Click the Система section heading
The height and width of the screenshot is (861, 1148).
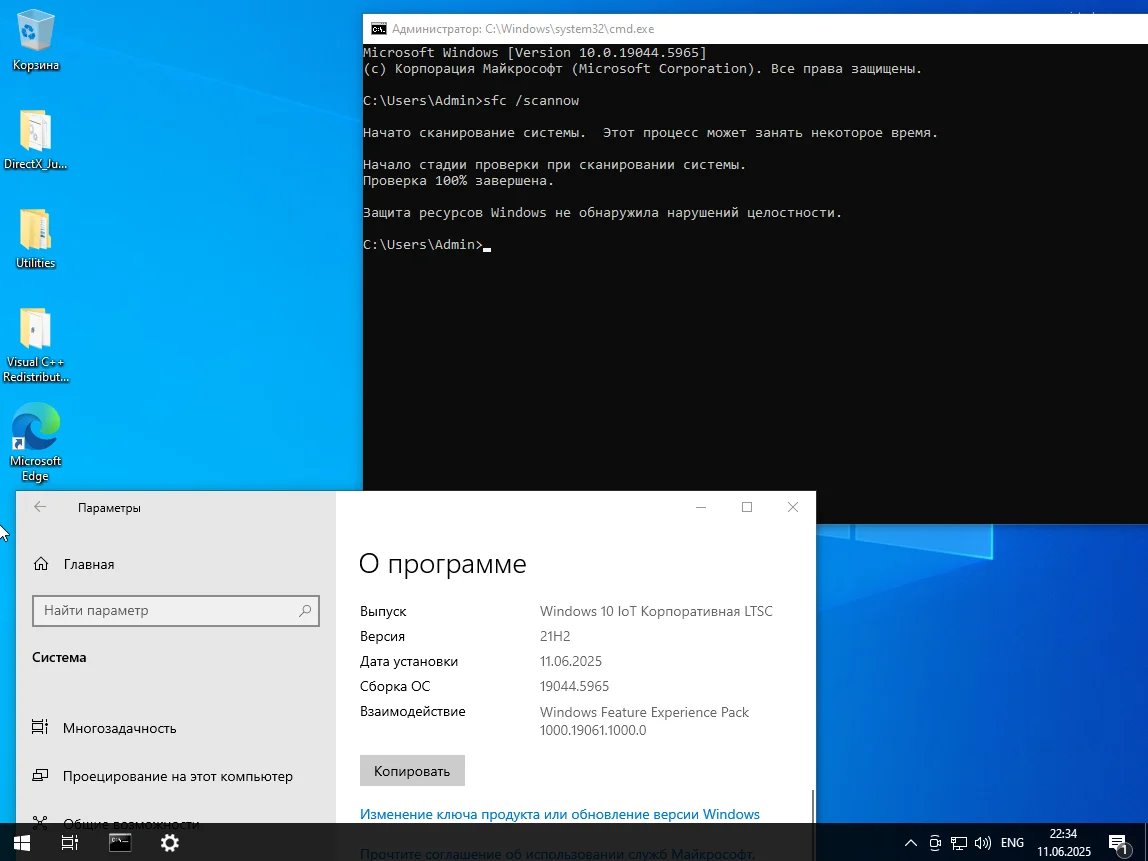pos(59,657)
